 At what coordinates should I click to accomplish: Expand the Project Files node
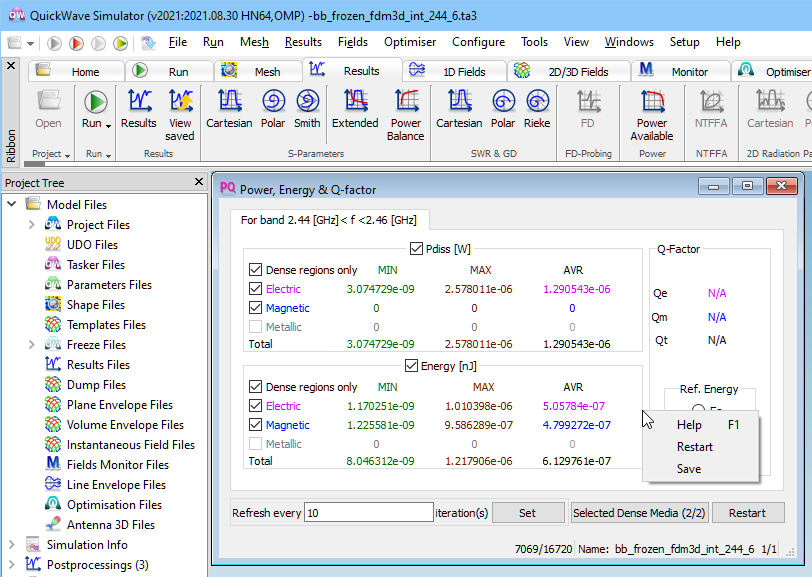(32, 224)
